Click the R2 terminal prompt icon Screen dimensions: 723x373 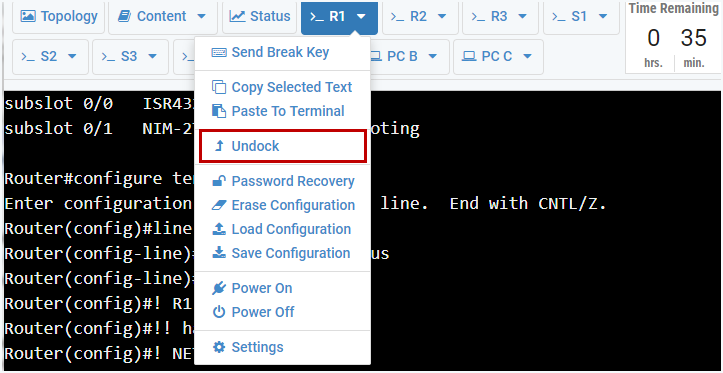[397, 17]
